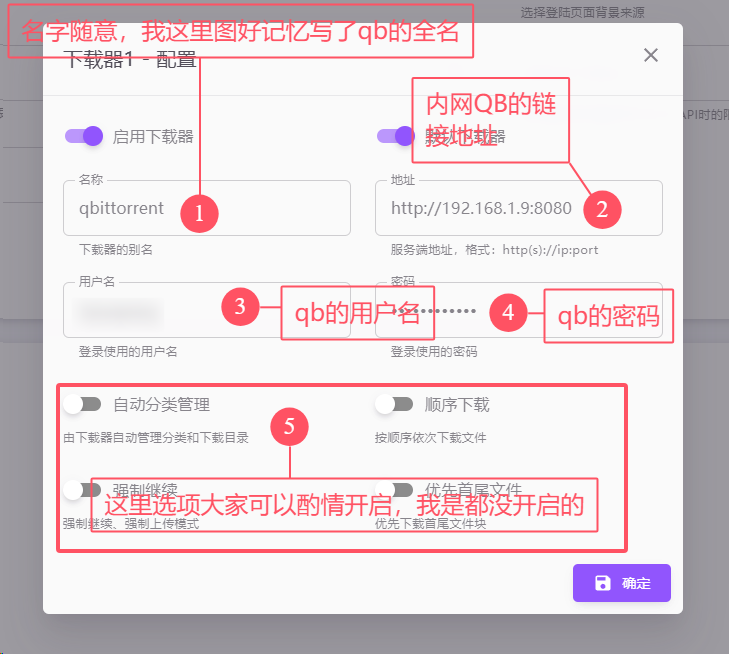
Task: Click into the 密码 input field
Action: pos(518,310)
